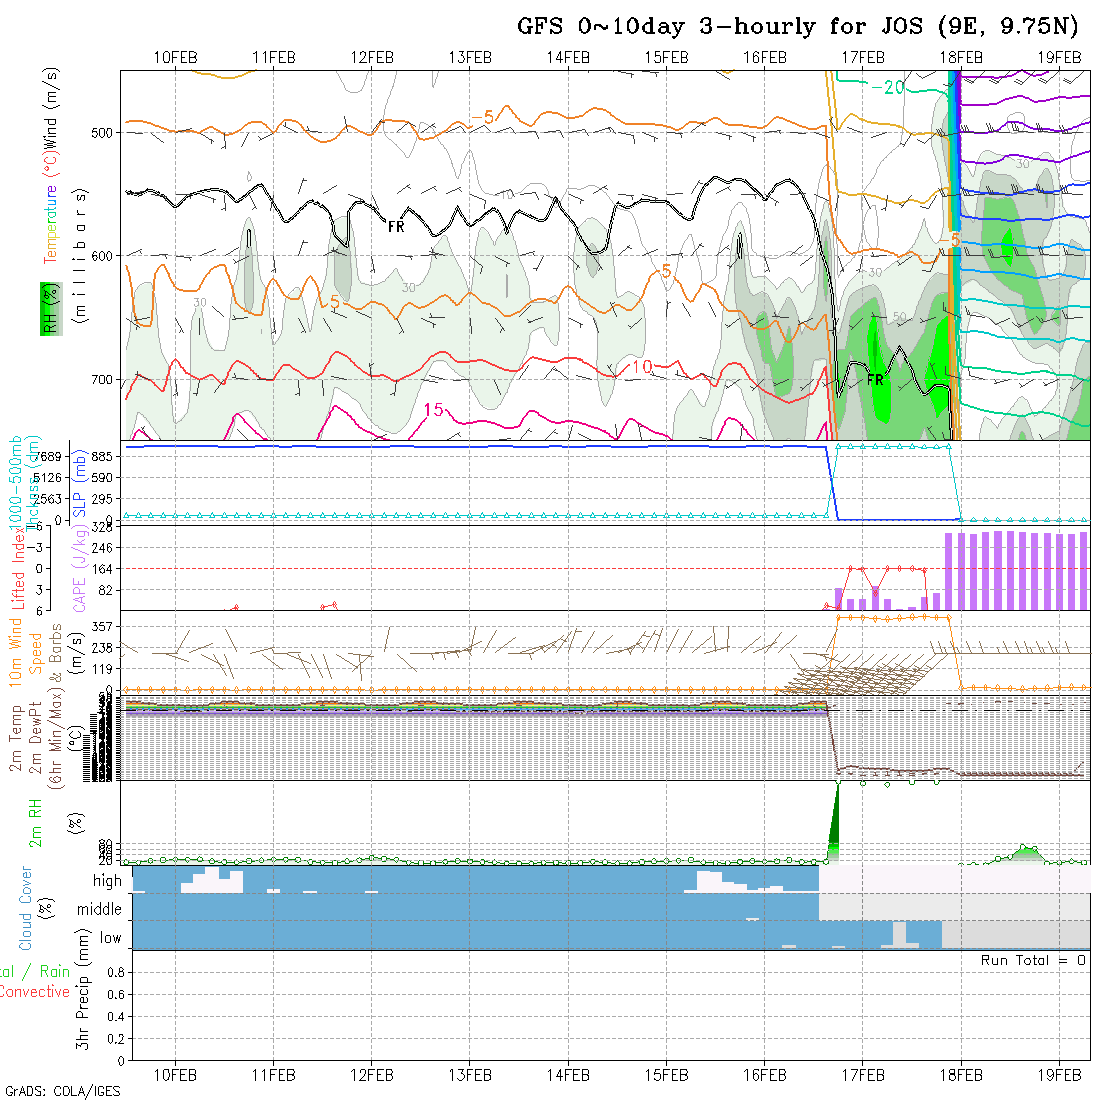
Task: Click the 16FEB label under the precipitation panel
Action: [x=765, y=1075]
